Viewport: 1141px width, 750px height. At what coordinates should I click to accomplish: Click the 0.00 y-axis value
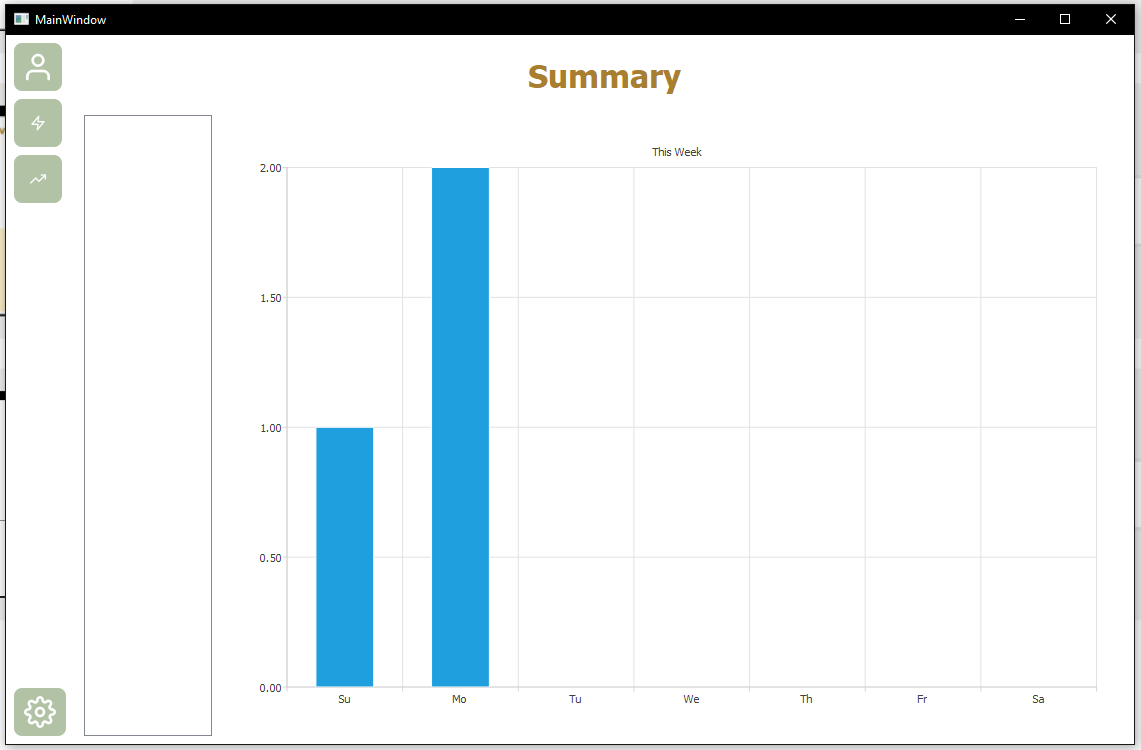point(270,688)
